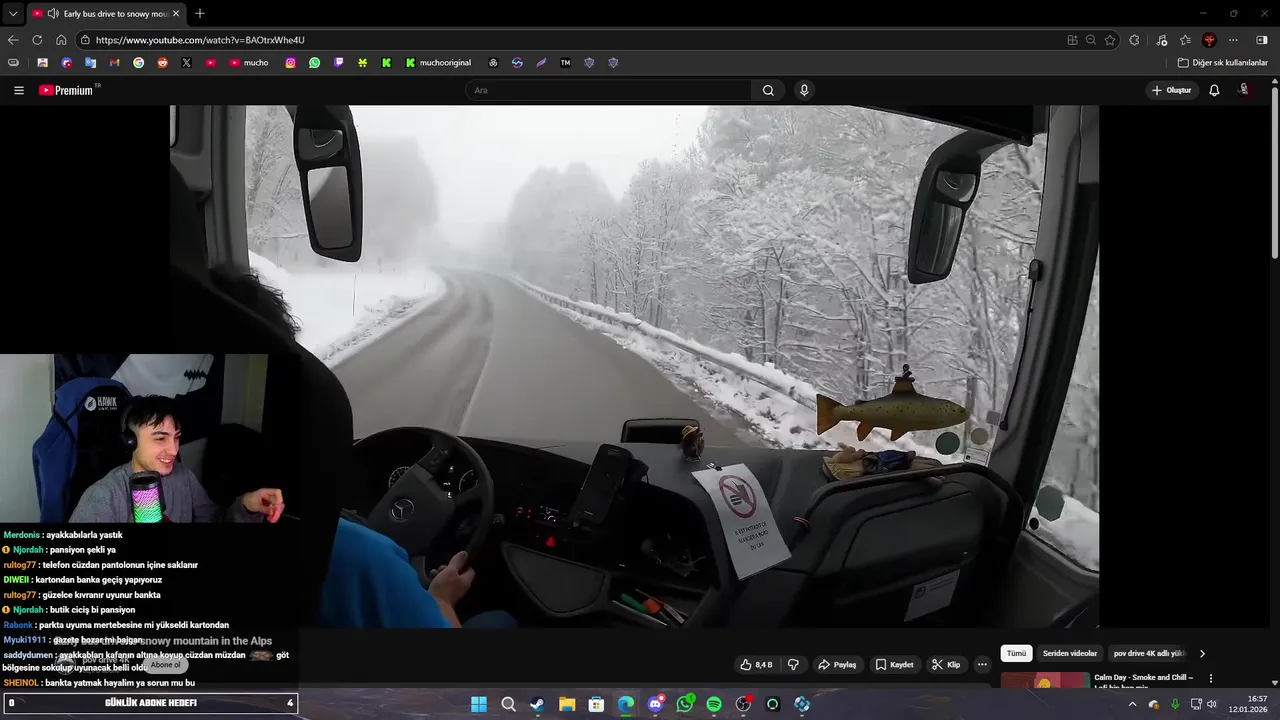Start voice search with the microphone icon
This screenshot has width=1280, height=720.
point(804,90)
